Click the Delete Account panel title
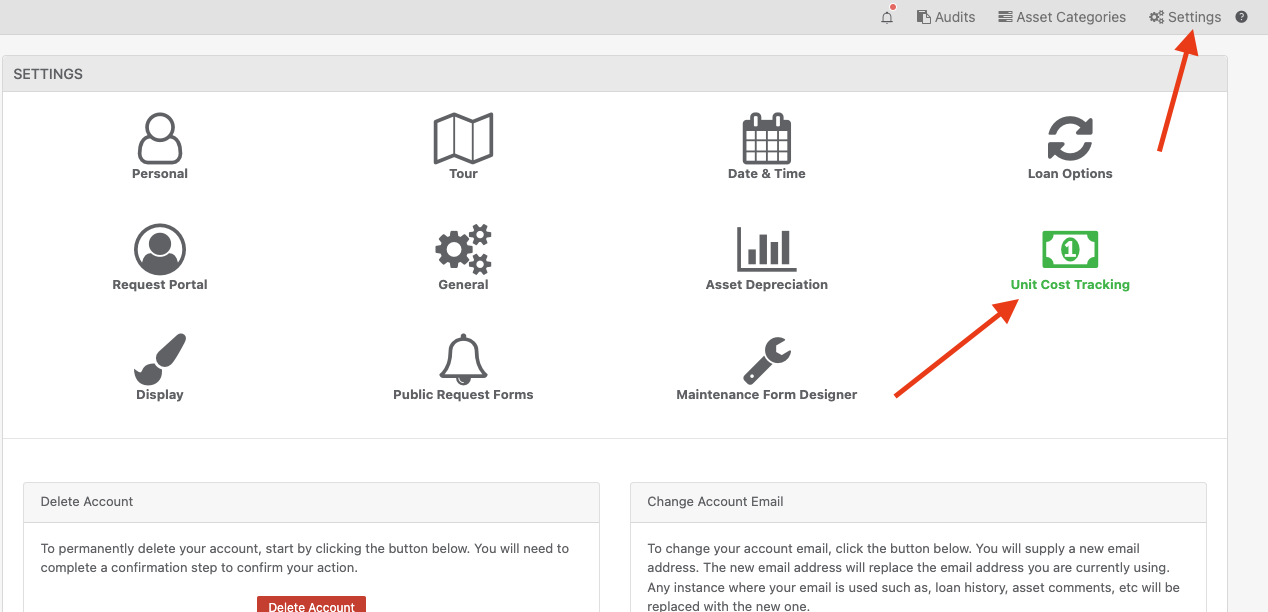This screenshot has height=612, width=1268. (x=87, y=501)
